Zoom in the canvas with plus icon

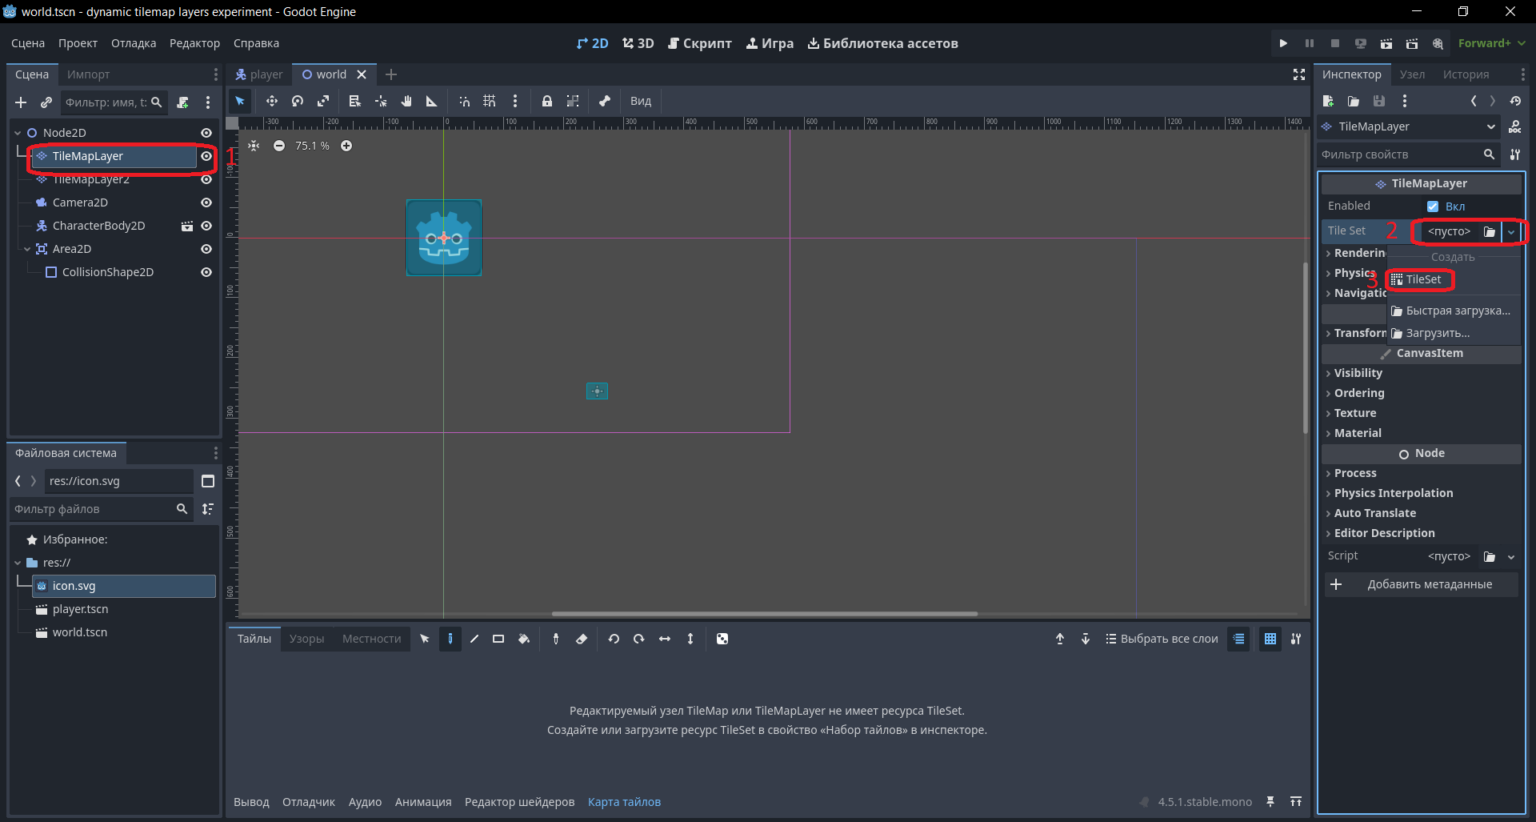(x=346, y=146)
